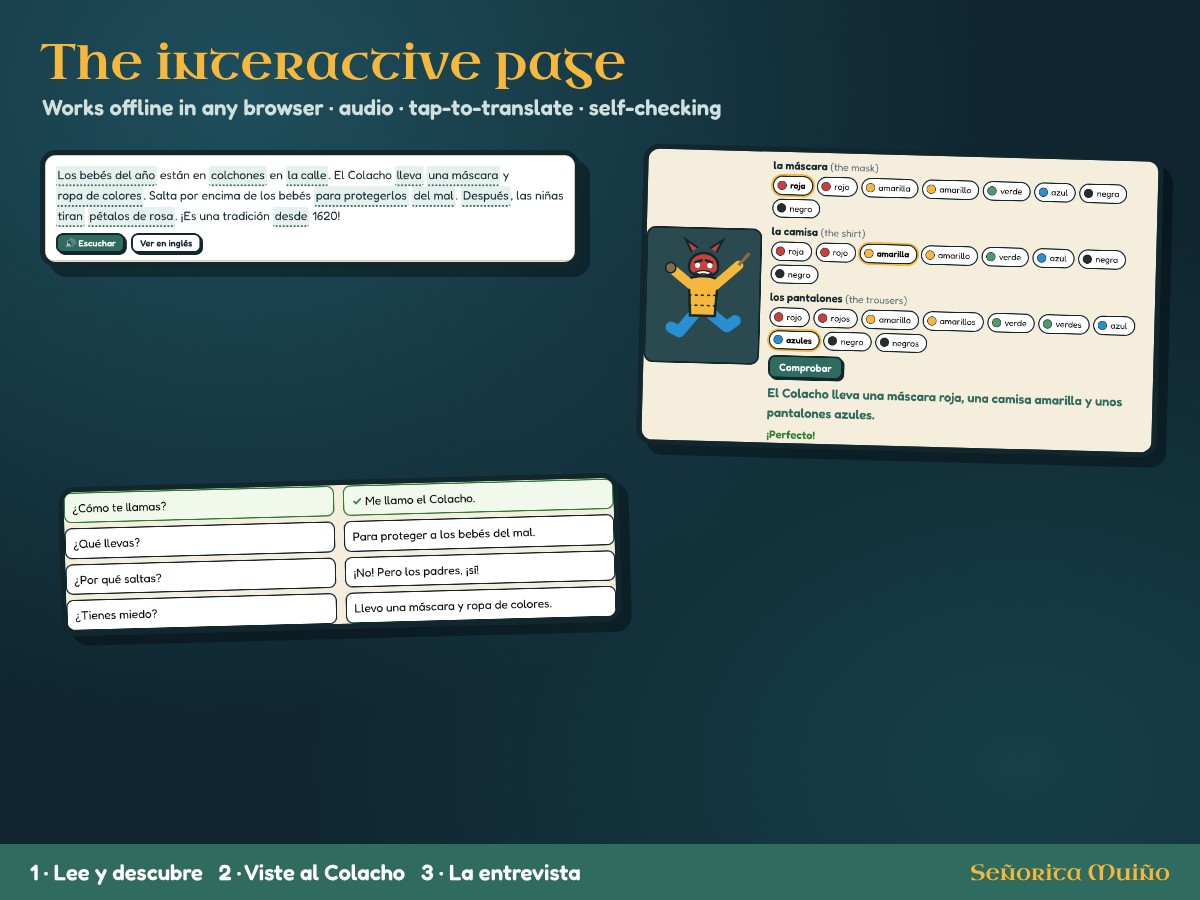Translate 'del mal' in the passage
Screen dimensions: 1200x900
click(x=434, y=196)
